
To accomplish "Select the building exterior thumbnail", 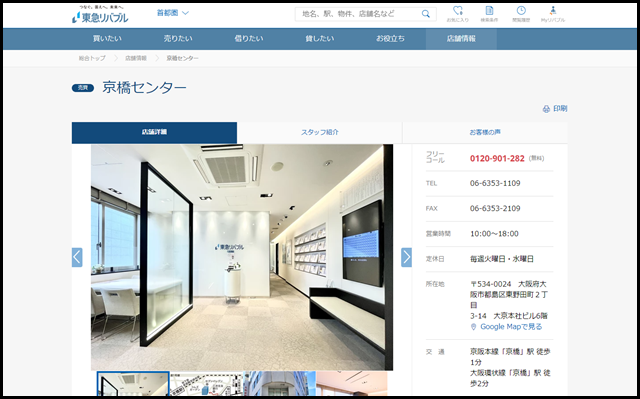I will (279, 383).
